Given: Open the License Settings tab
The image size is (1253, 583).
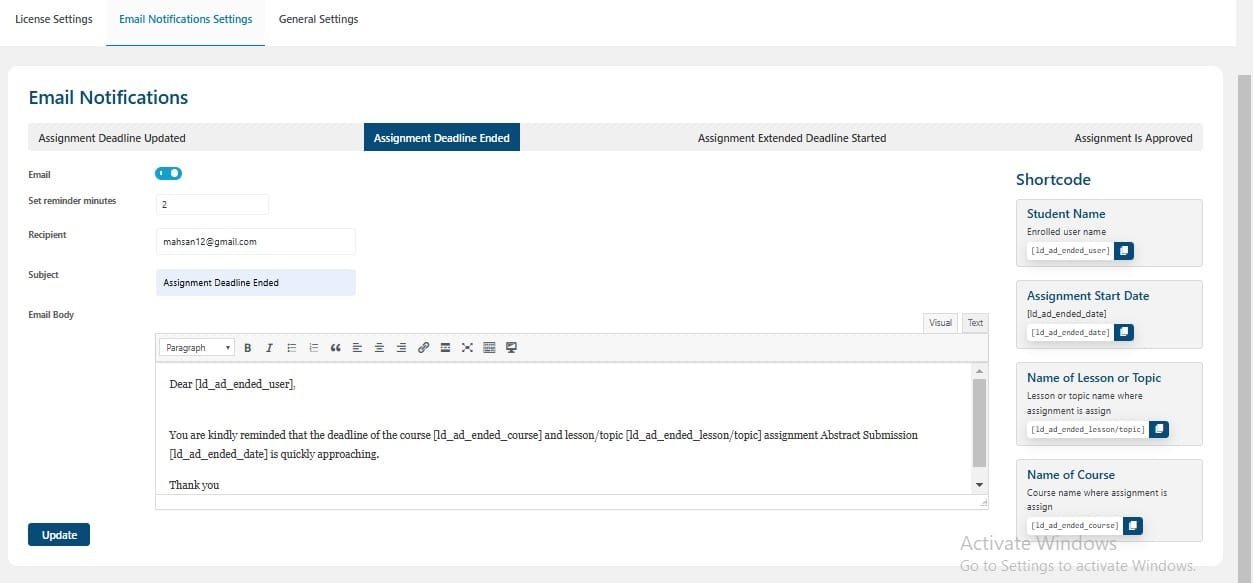Looking at the screenshot, I should click(x=54, y=19).
